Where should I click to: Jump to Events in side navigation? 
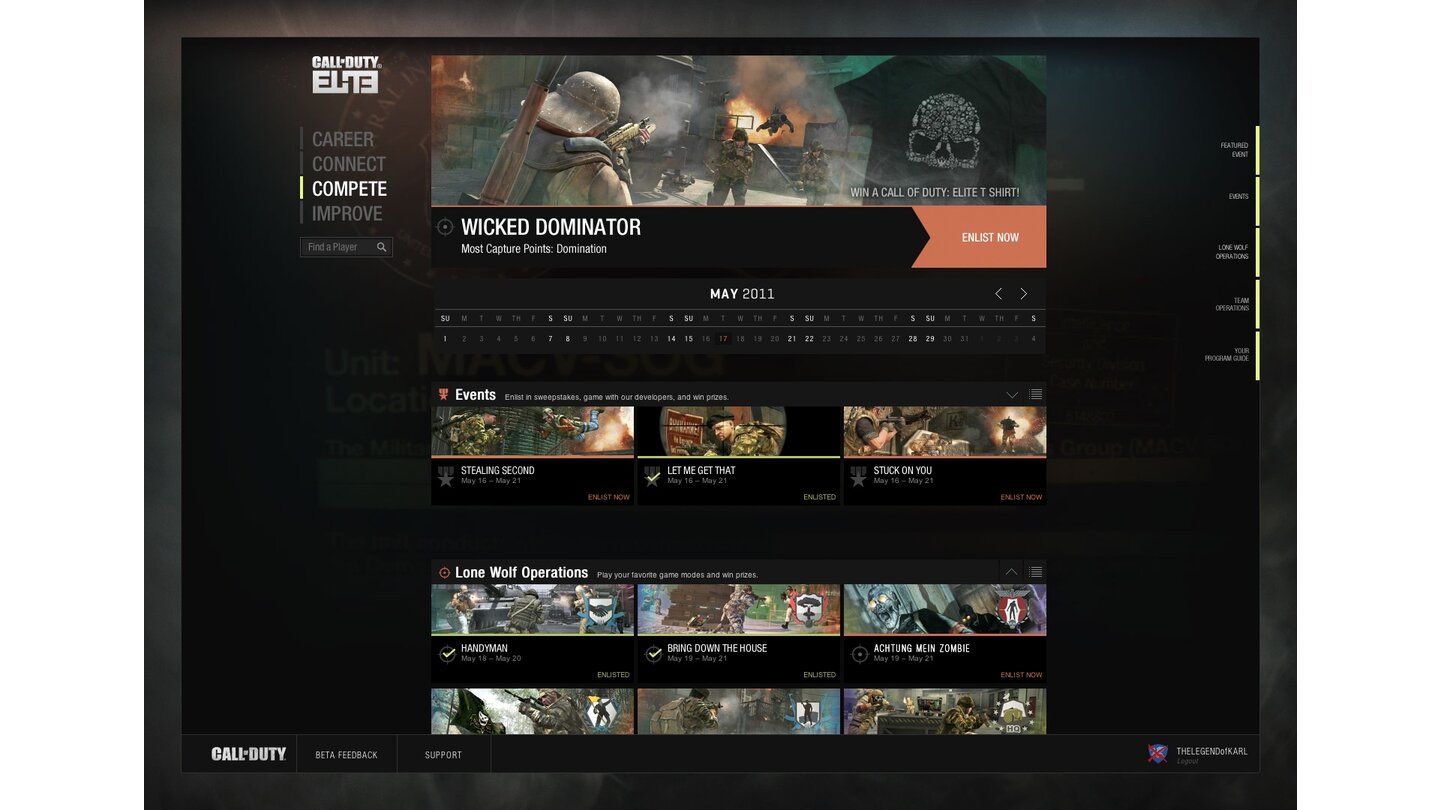(1238, 197)
